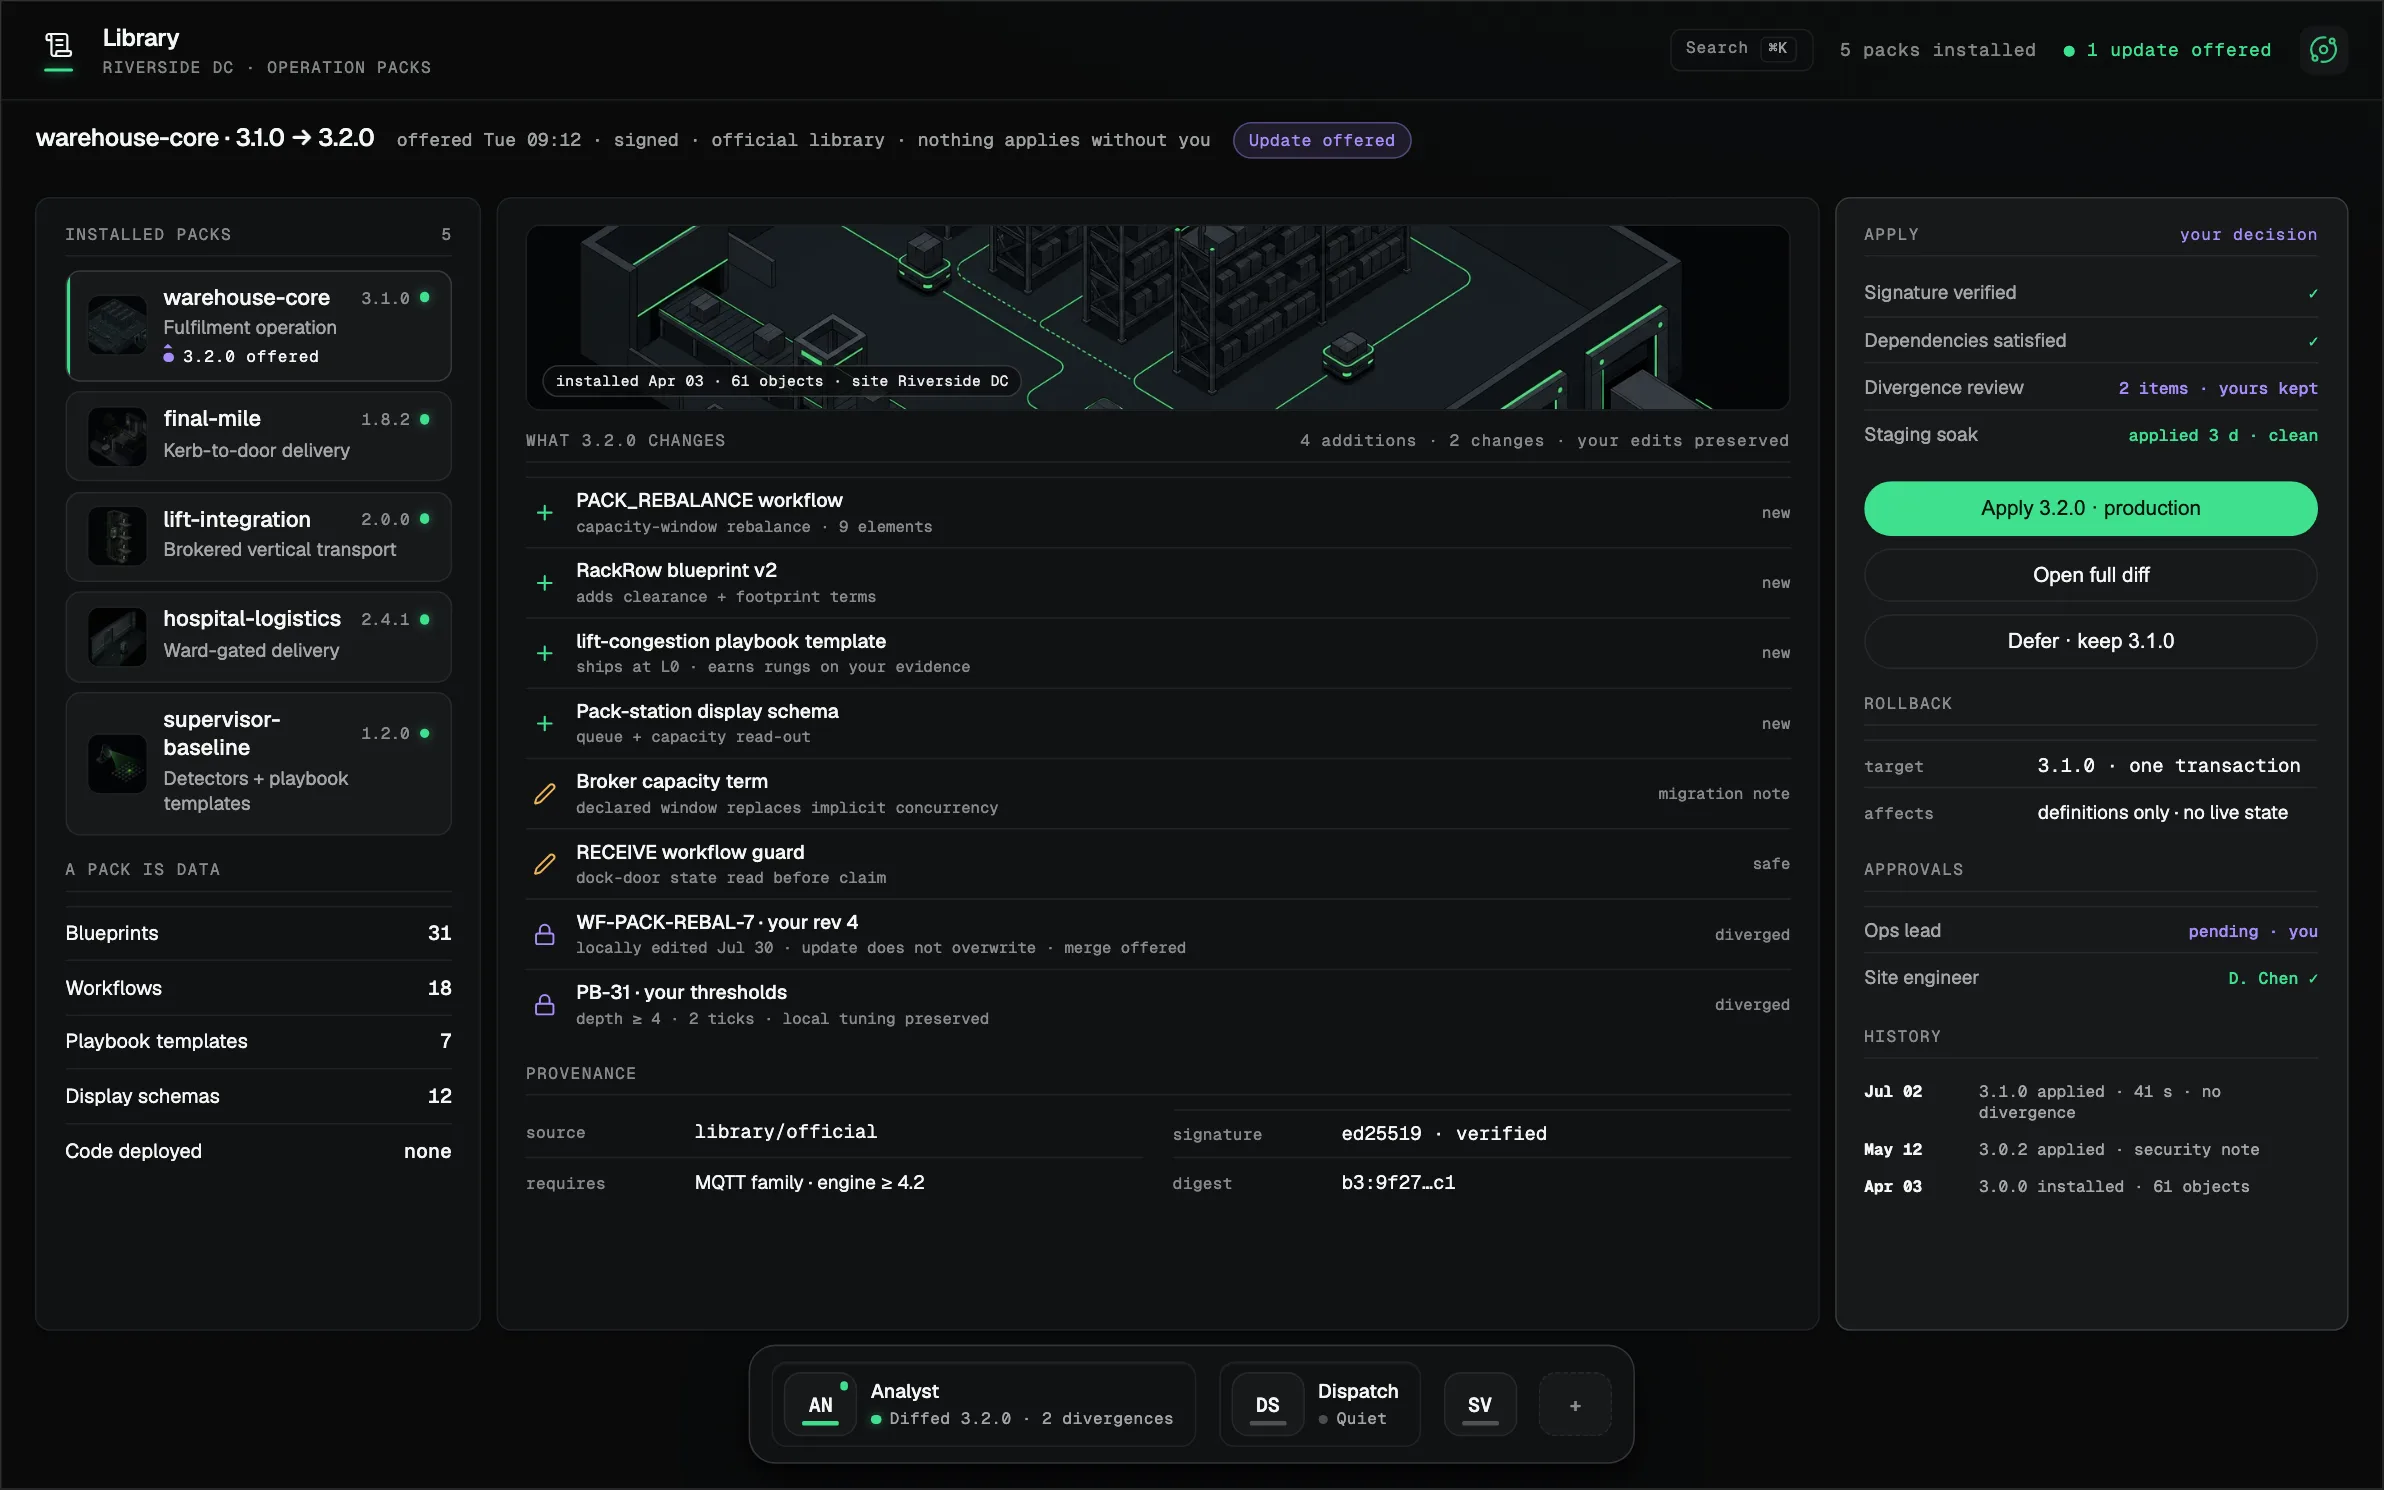
Task: Open the orbit settings icon at top right
Action: (x=2323, y=50)
